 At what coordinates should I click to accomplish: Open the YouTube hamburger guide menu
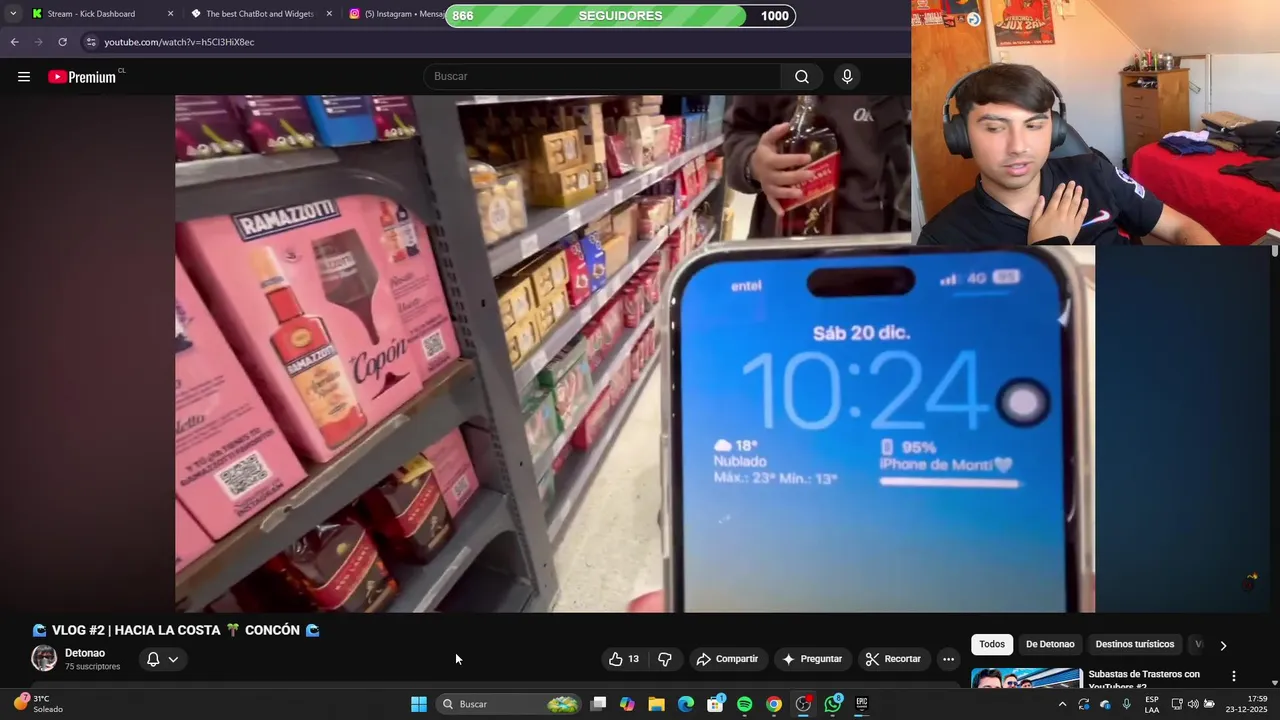pyautogui.click(x=24, y=77)
